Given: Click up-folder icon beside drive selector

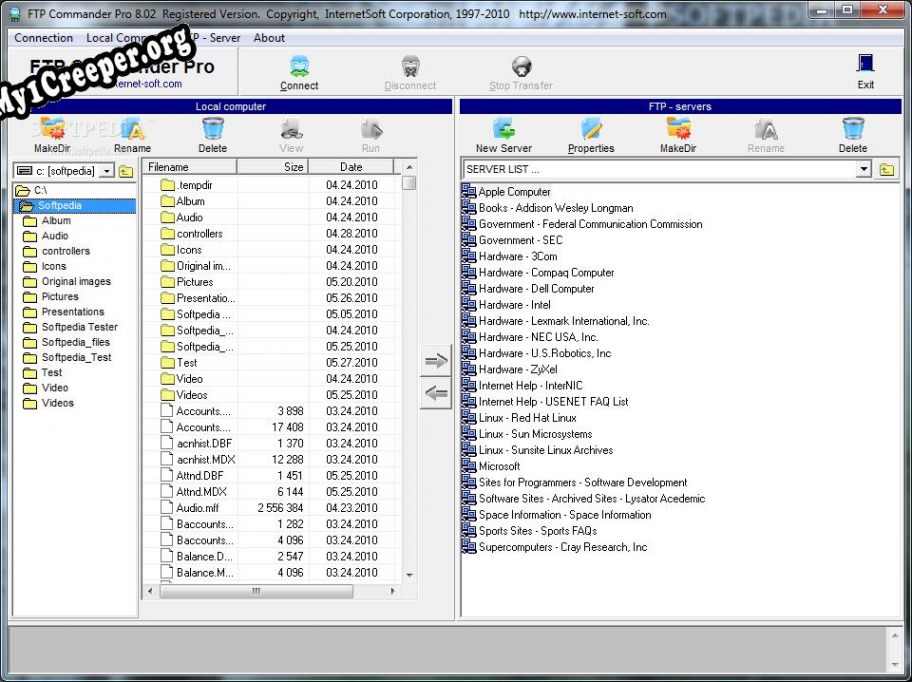Looking at the screenshot, I should pos(126,171).
